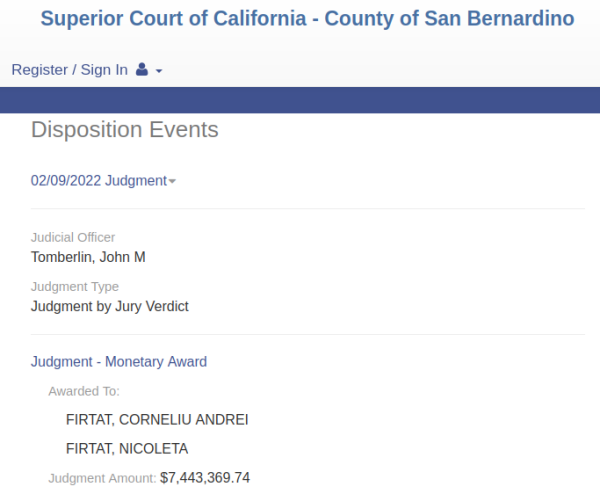Image resolution: width=600 pixels, height=494 pixels.
Task: Click the Judicial Officer label
Action: (x=73, y=237)
